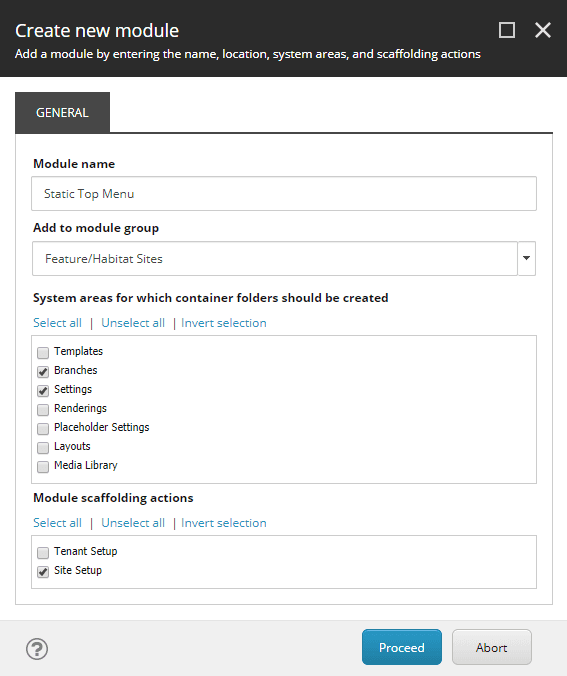Click the Module name label
The height and width of the screenshot is (676, 567).
[x=74, y=164]
